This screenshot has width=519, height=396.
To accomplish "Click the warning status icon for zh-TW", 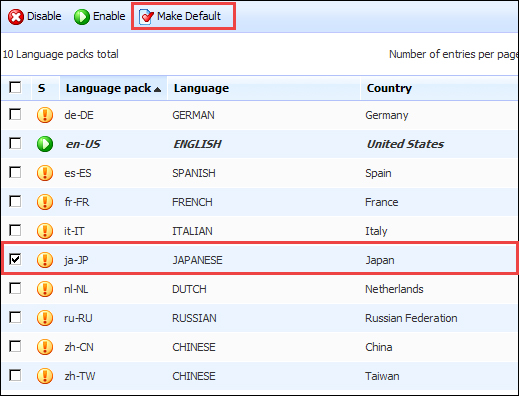I will coord(45,376).
